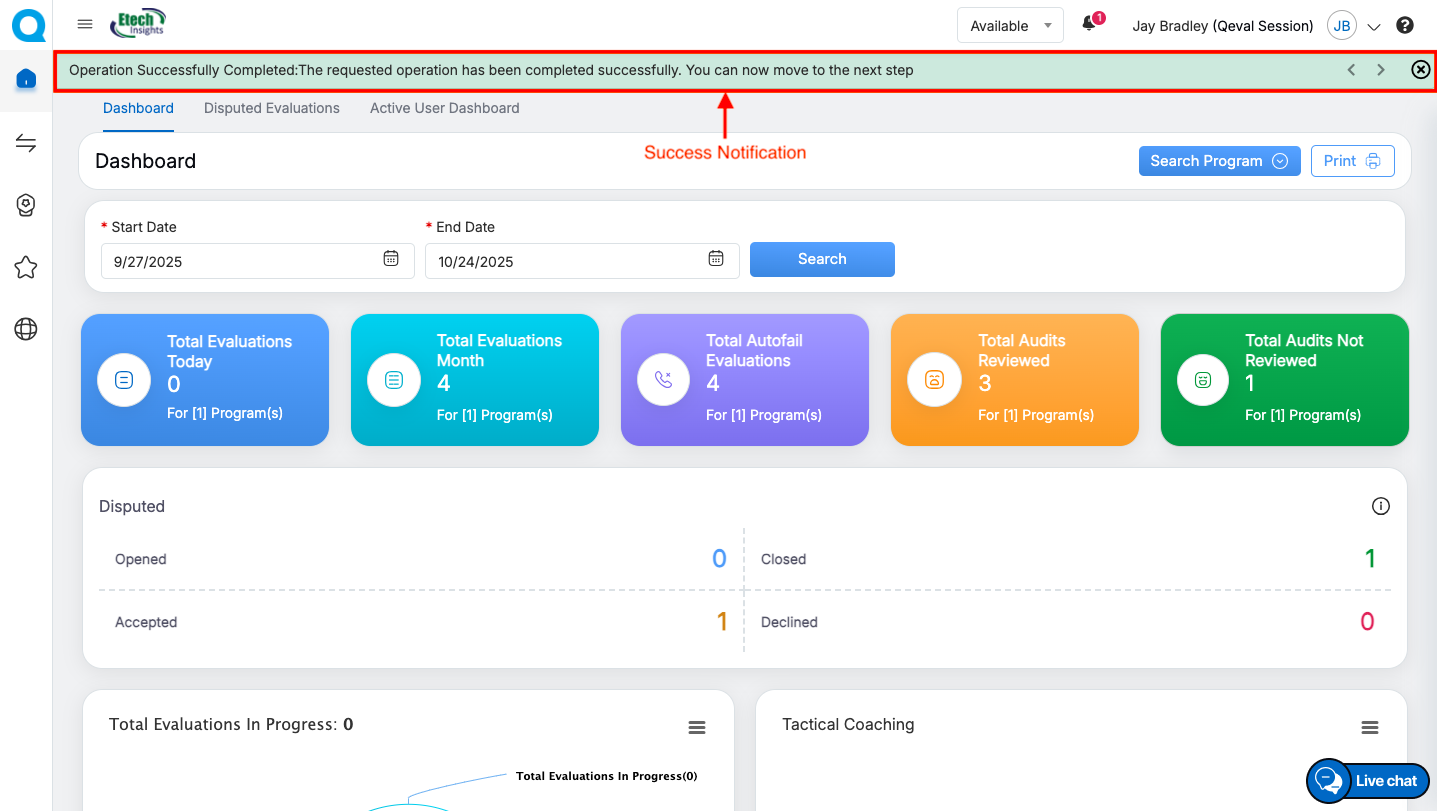Viewport: 1437px width, 811px height.
Task: Click the Print button
Action: [x=1352, y=161]
